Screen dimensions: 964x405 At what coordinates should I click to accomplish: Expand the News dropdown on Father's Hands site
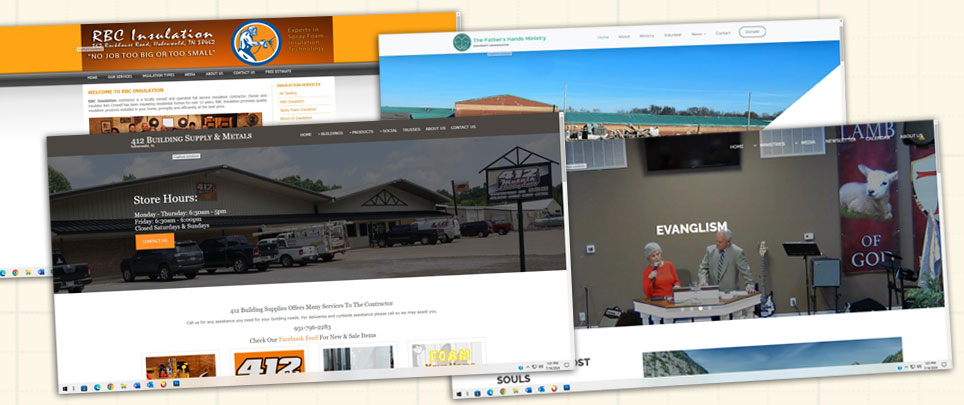(697, 34)
